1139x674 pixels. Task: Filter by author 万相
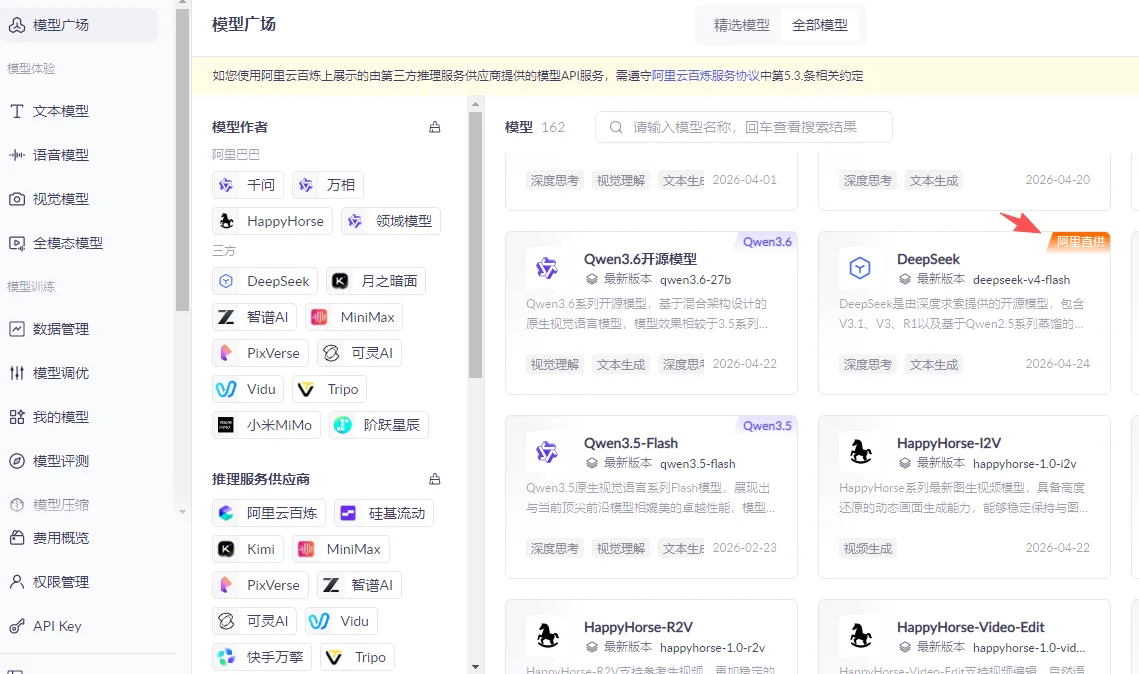tap(328, 185)
